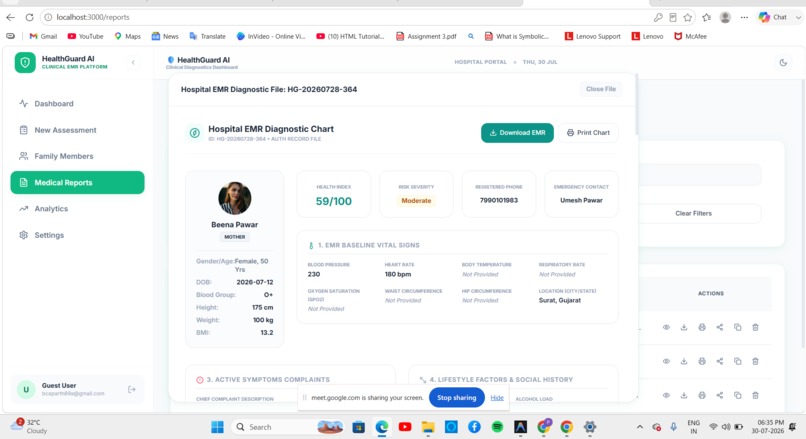
Task: Open the weather widget showing 32°C
Action: click(x=30, y=427)
